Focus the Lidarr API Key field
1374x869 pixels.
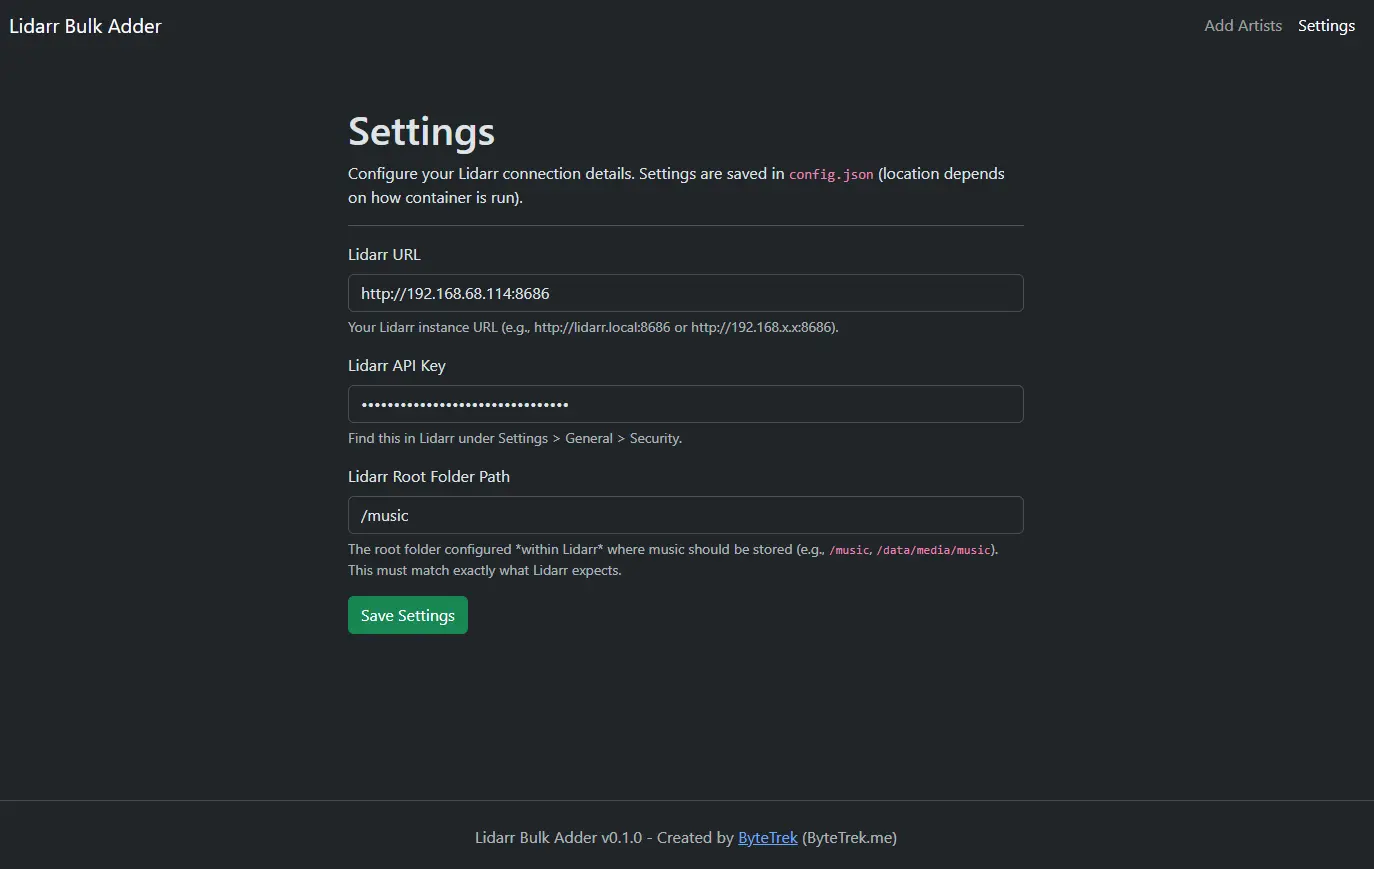coord(685,404)
